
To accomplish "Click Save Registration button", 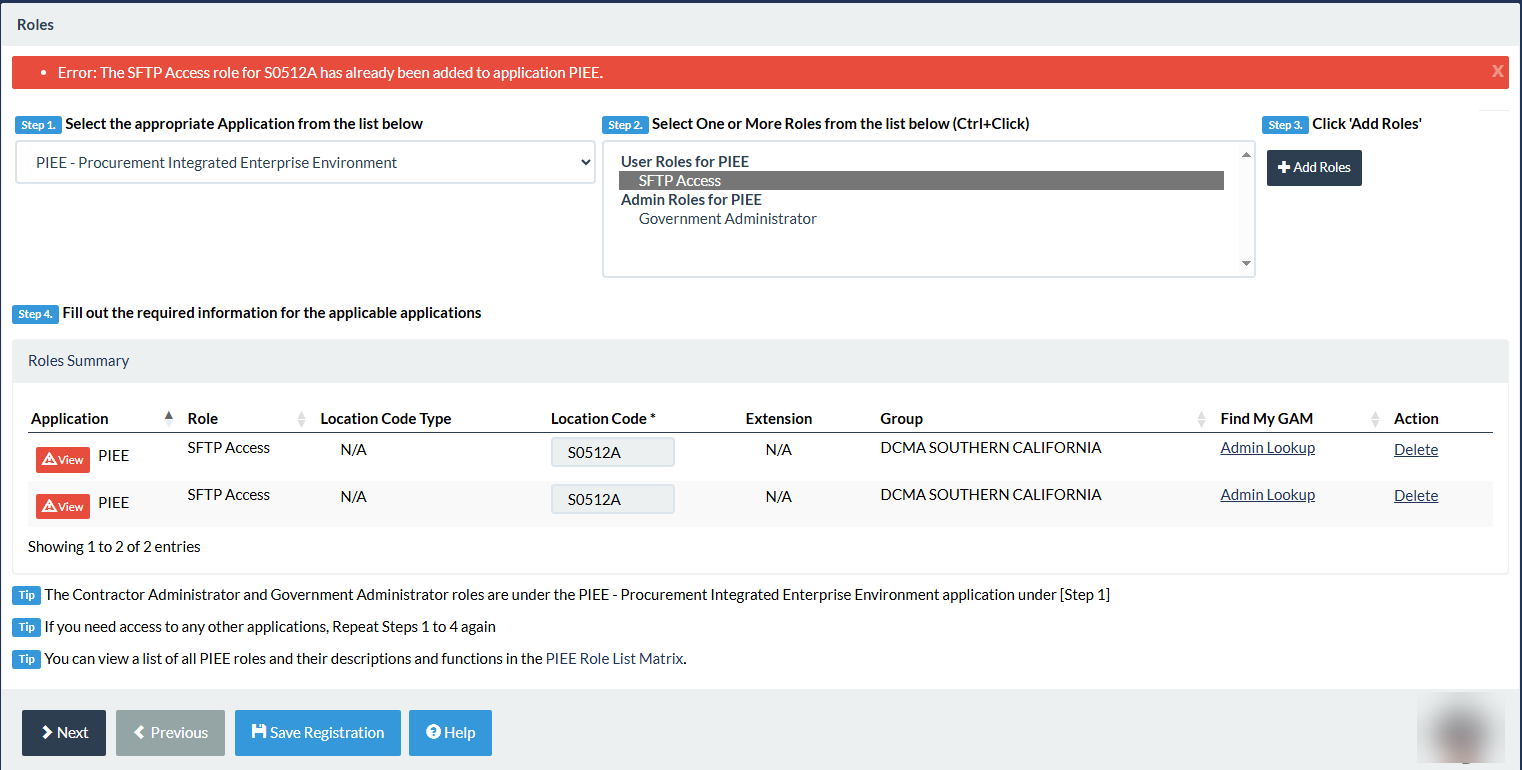I will click(318, 733).
